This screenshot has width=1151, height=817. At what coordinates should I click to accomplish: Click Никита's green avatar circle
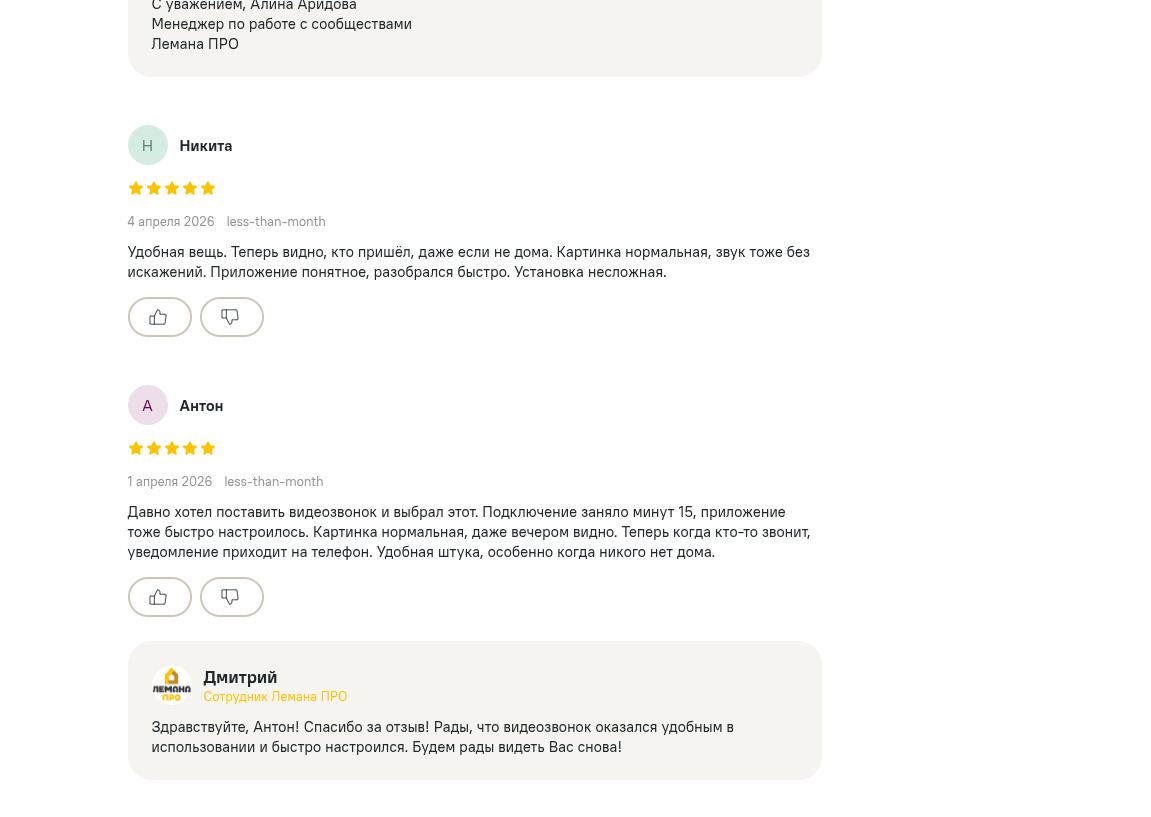(x=148, y=145)
